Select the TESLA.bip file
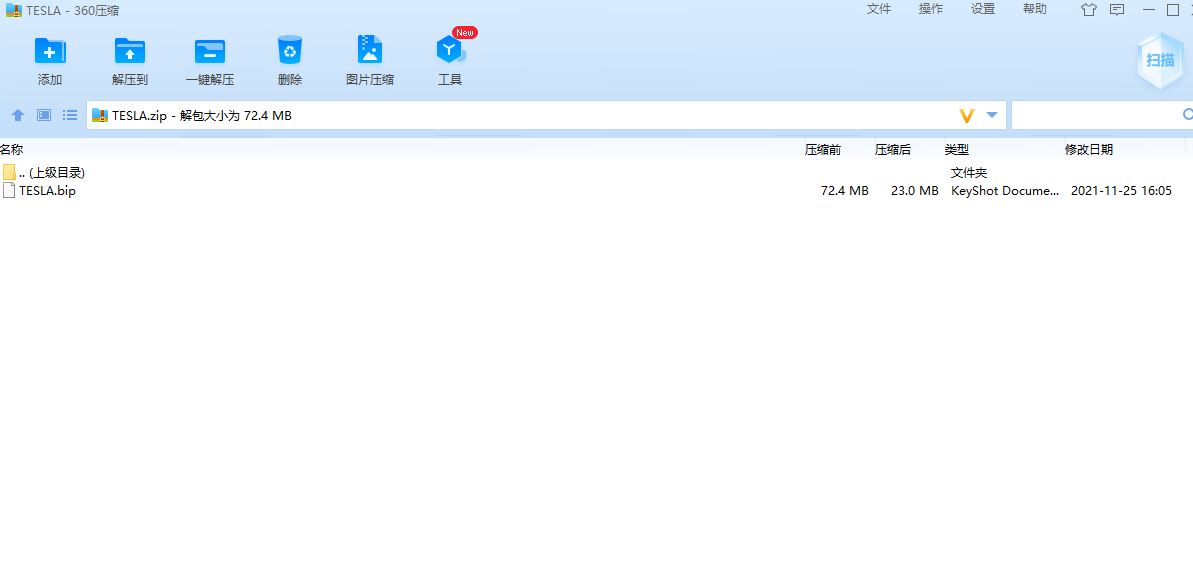Image resolution: width=1193 pixels, height=580 pixels. [x=47, y=191]
